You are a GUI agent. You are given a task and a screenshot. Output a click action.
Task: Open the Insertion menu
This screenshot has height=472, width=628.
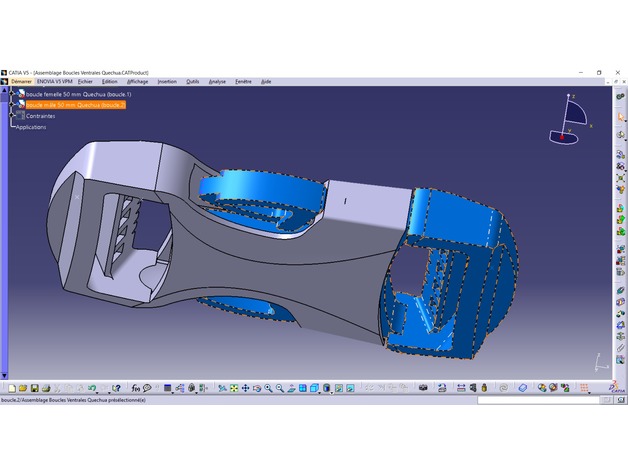tap(166, 81)
